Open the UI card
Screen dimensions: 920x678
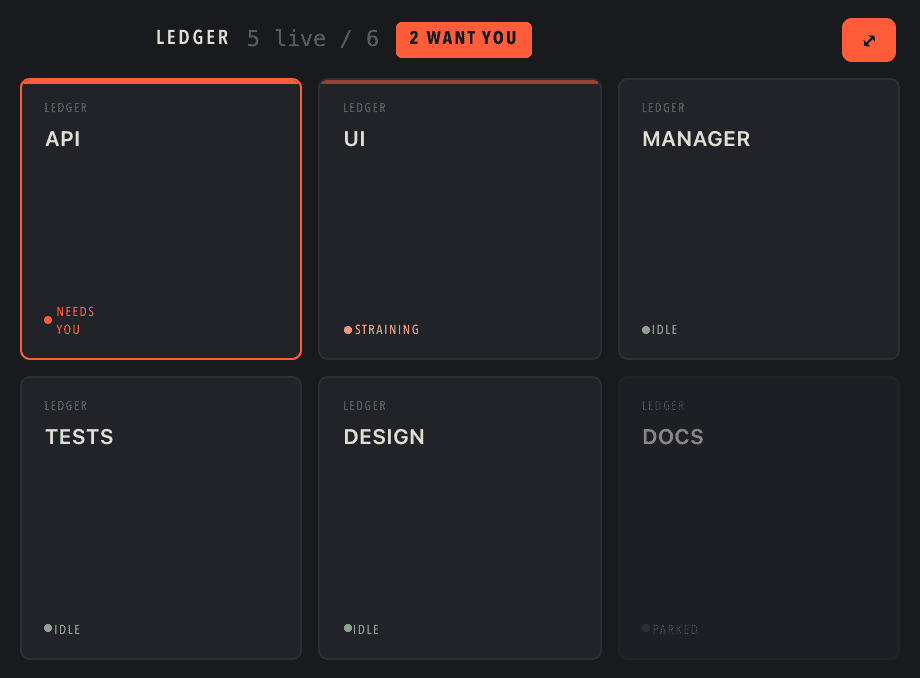click(459, 219)
